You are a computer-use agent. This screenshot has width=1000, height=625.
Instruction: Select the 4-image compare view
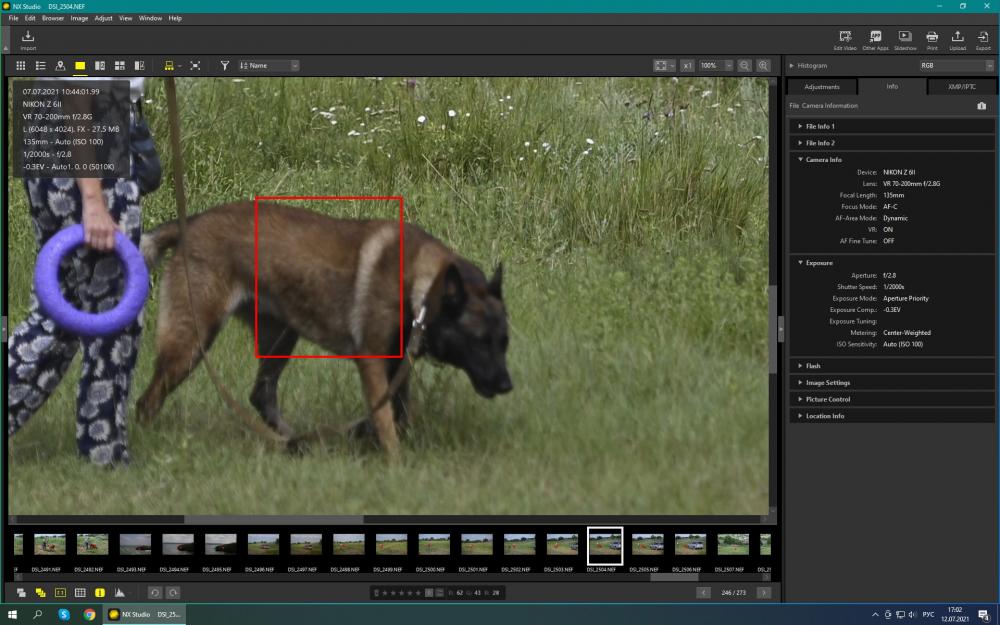[x=119, y=66]
